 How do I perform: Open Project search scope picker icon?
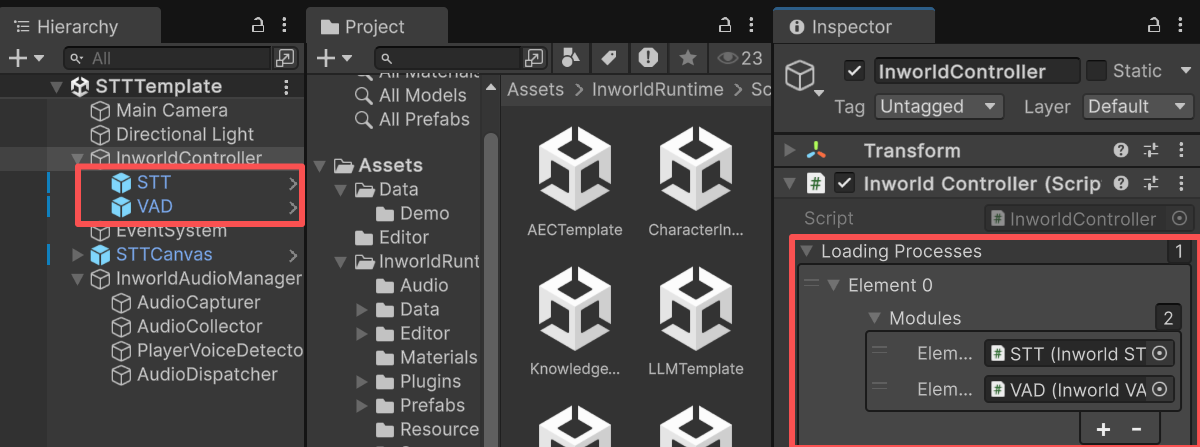pyautogui.click(x=536, y=58)
